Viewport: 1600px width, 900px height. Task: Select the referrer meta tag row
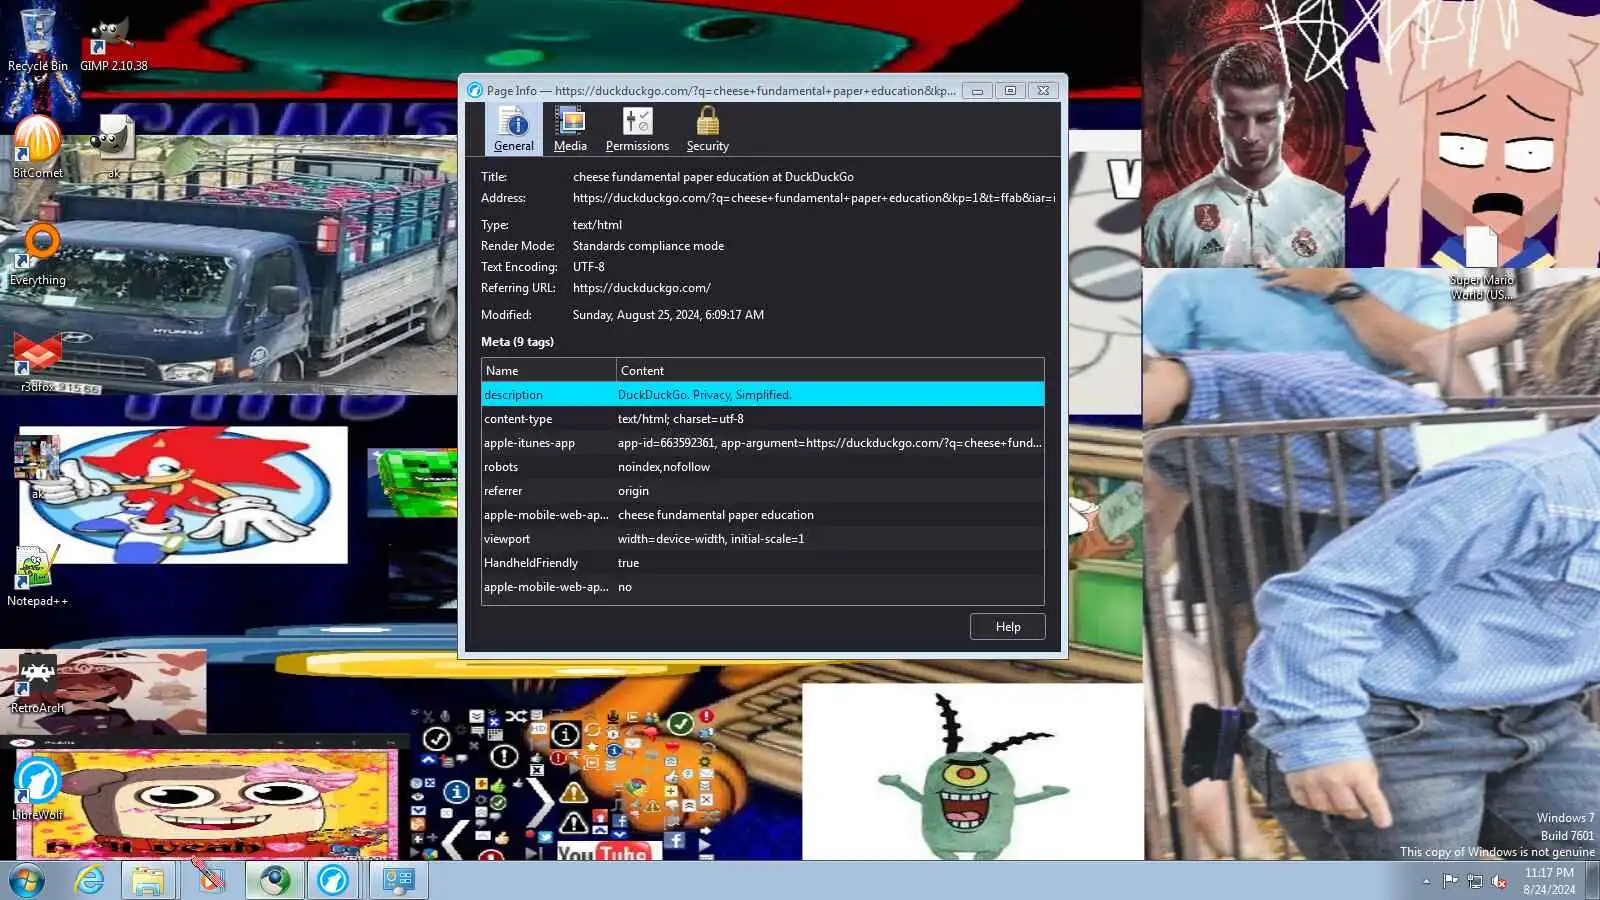[x=763, y=491]
